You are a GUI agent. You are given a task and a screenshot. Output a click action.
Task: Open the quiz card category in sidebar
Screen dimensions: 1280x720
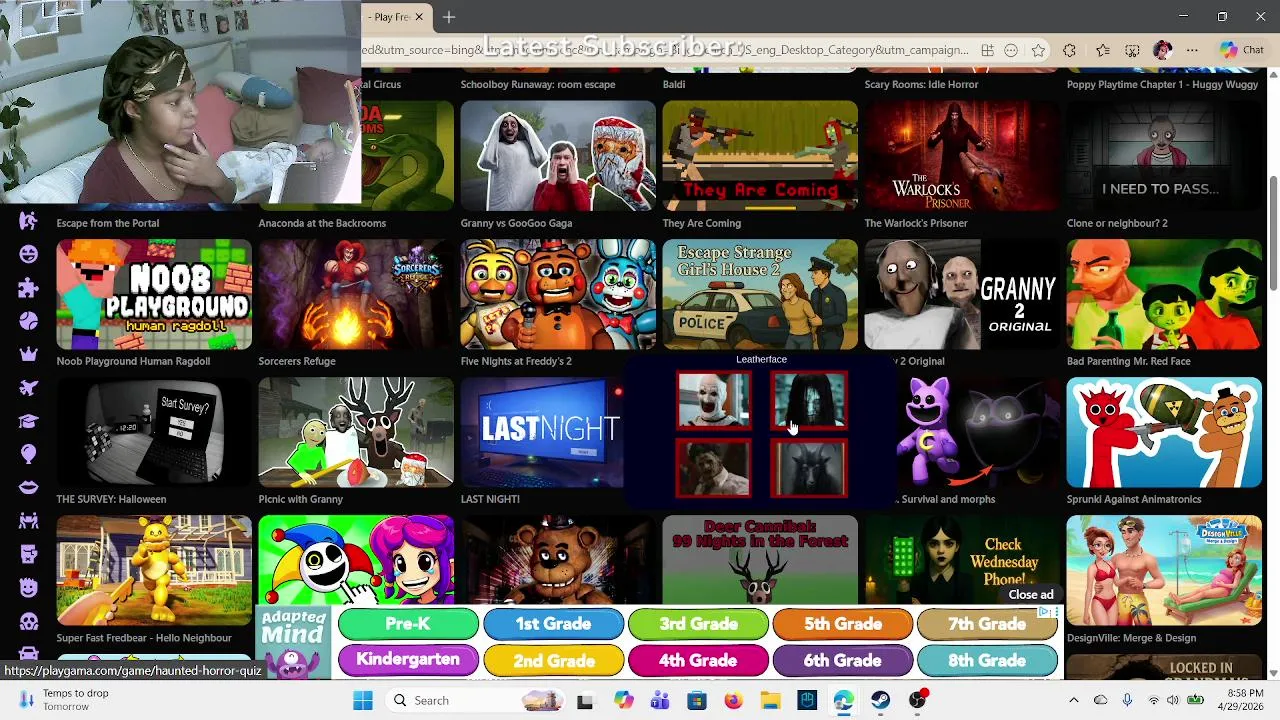tap(28, 554)
